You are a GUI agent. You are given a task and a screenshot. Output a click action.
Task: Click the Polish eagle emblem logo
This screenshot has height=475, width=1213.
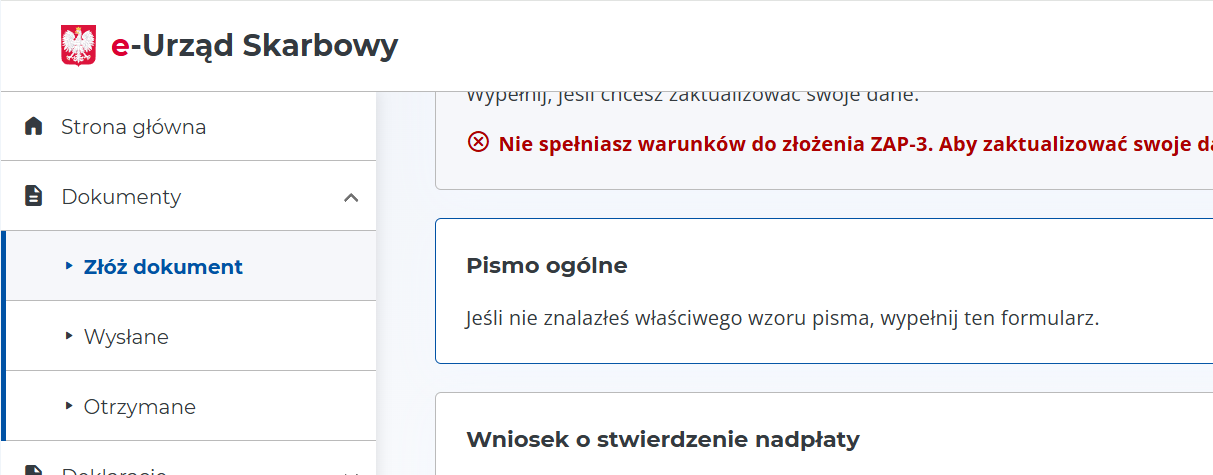tap(78, 46)
